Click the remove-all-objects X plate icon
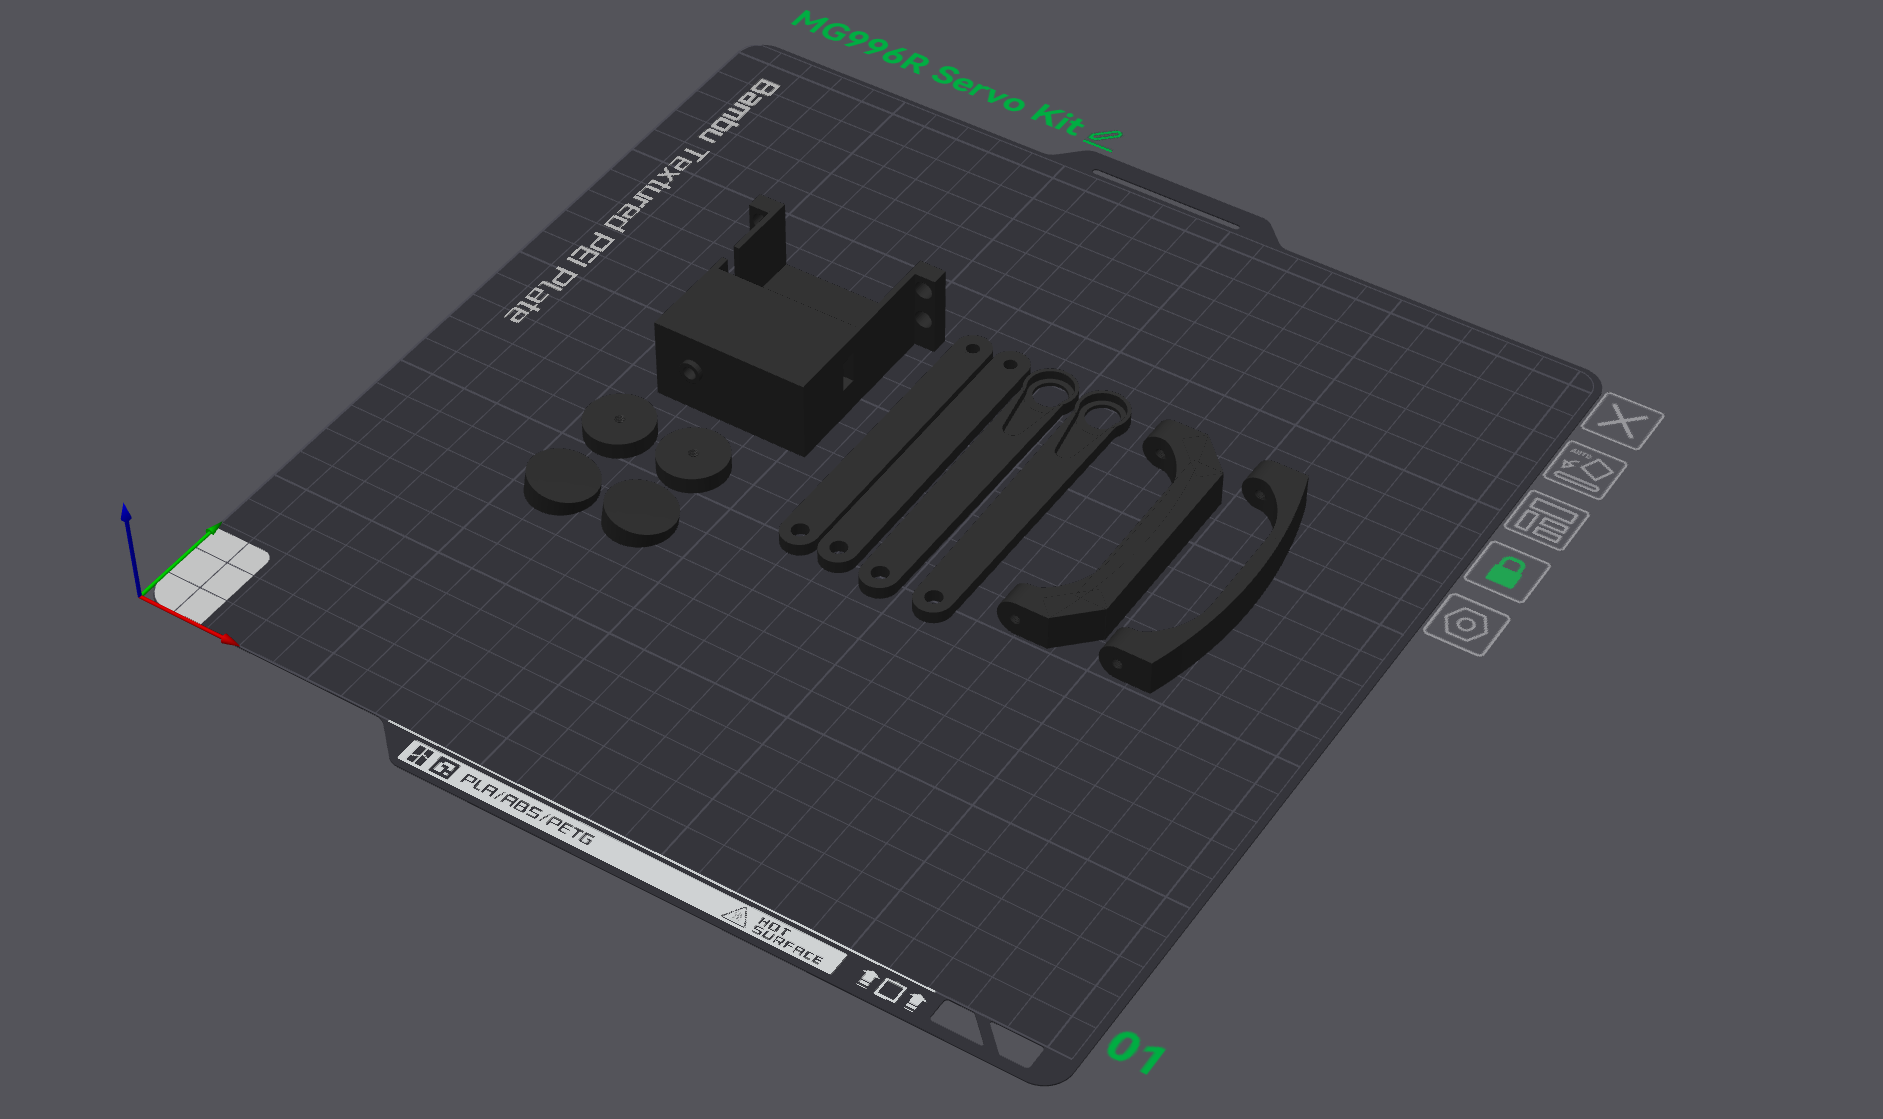1883x1119 pixels. pyautogui.click(x=1623, y=421)
